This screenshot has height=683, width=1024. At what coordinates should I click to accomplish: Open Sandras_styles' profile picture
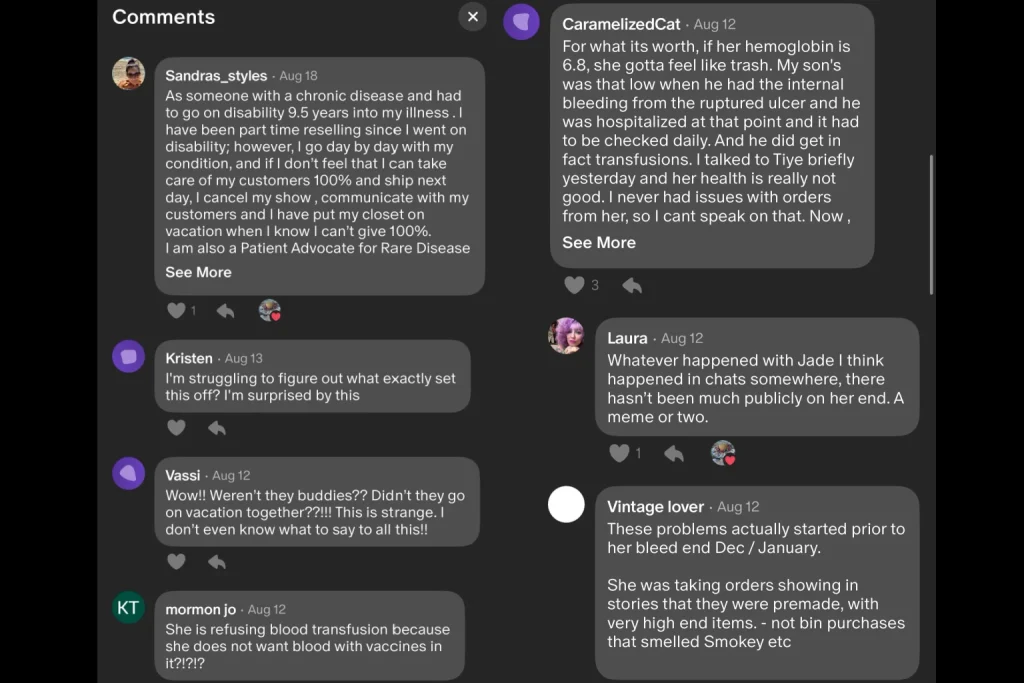pos(129,73)
